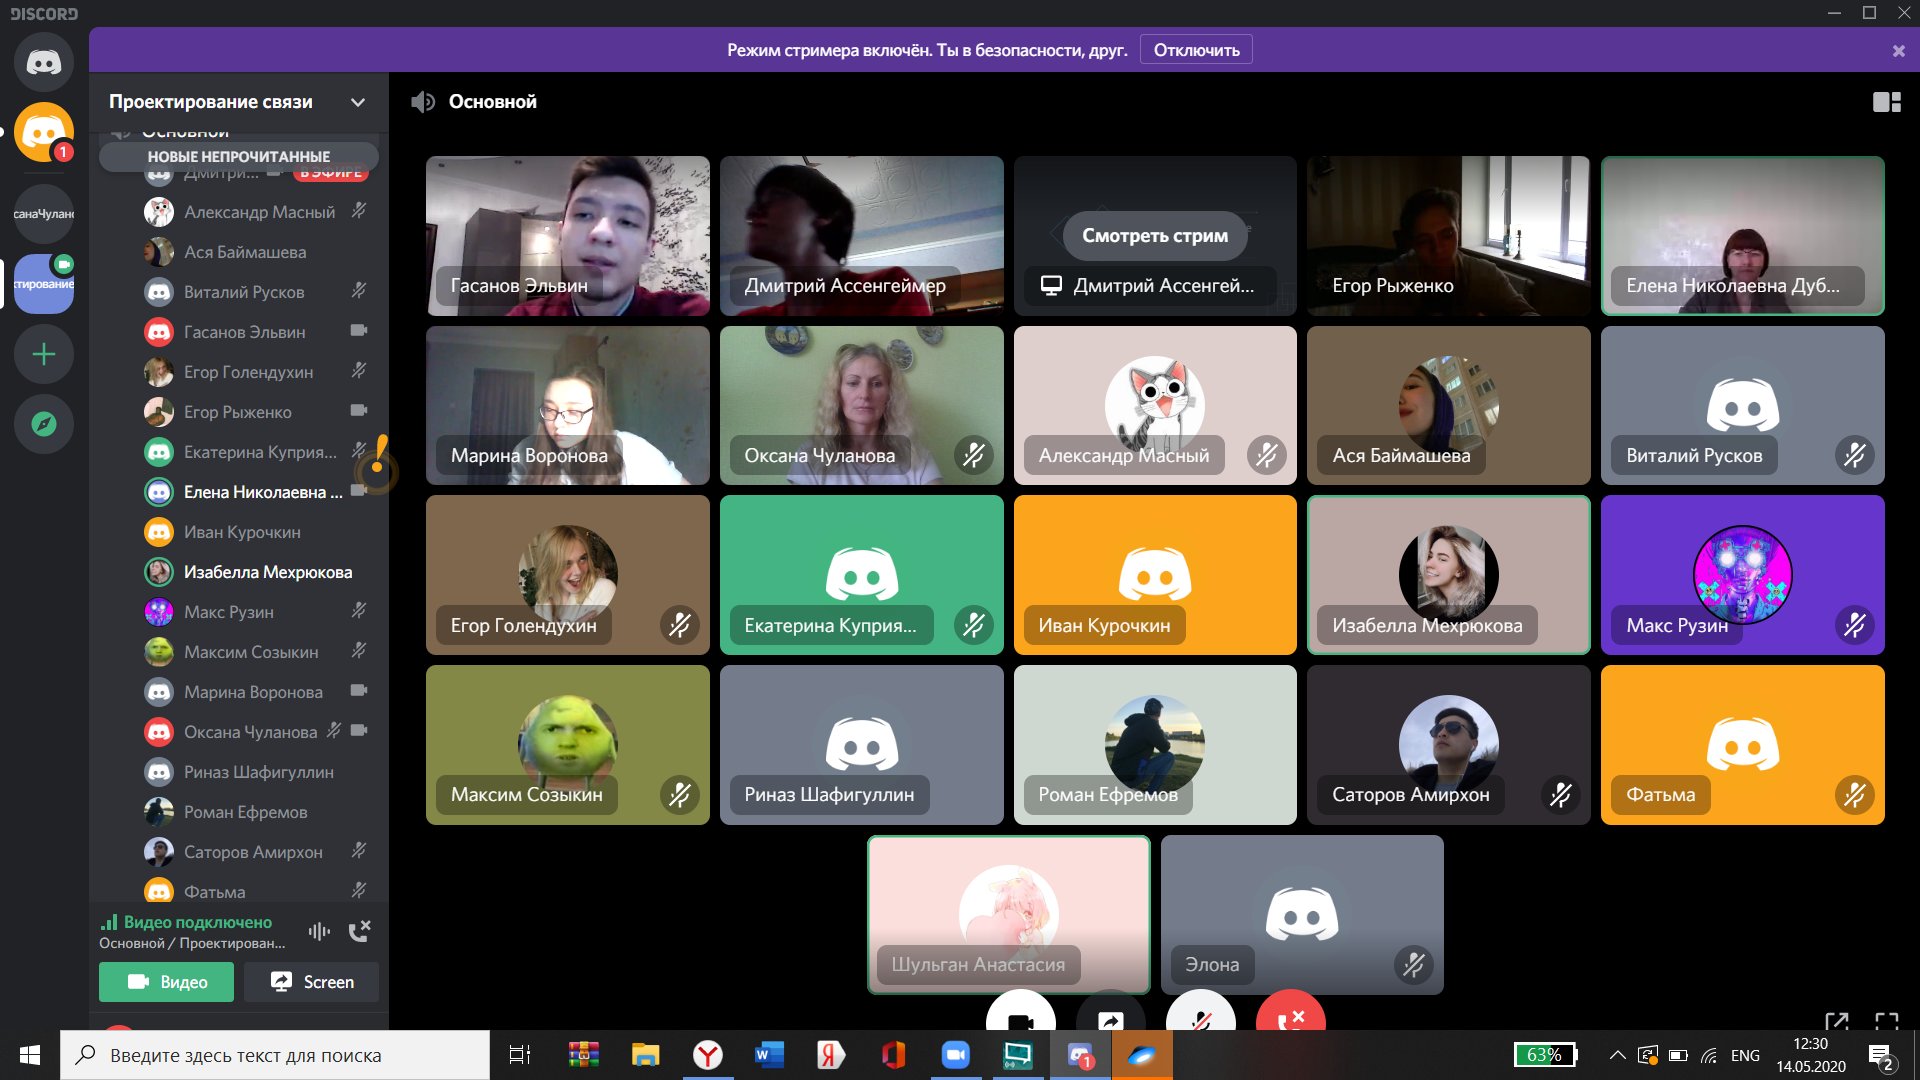Screen dimensions: 1920x1080
Task: Select Изабелла Мехрюкова in the member list
Action: click(267, 572)
